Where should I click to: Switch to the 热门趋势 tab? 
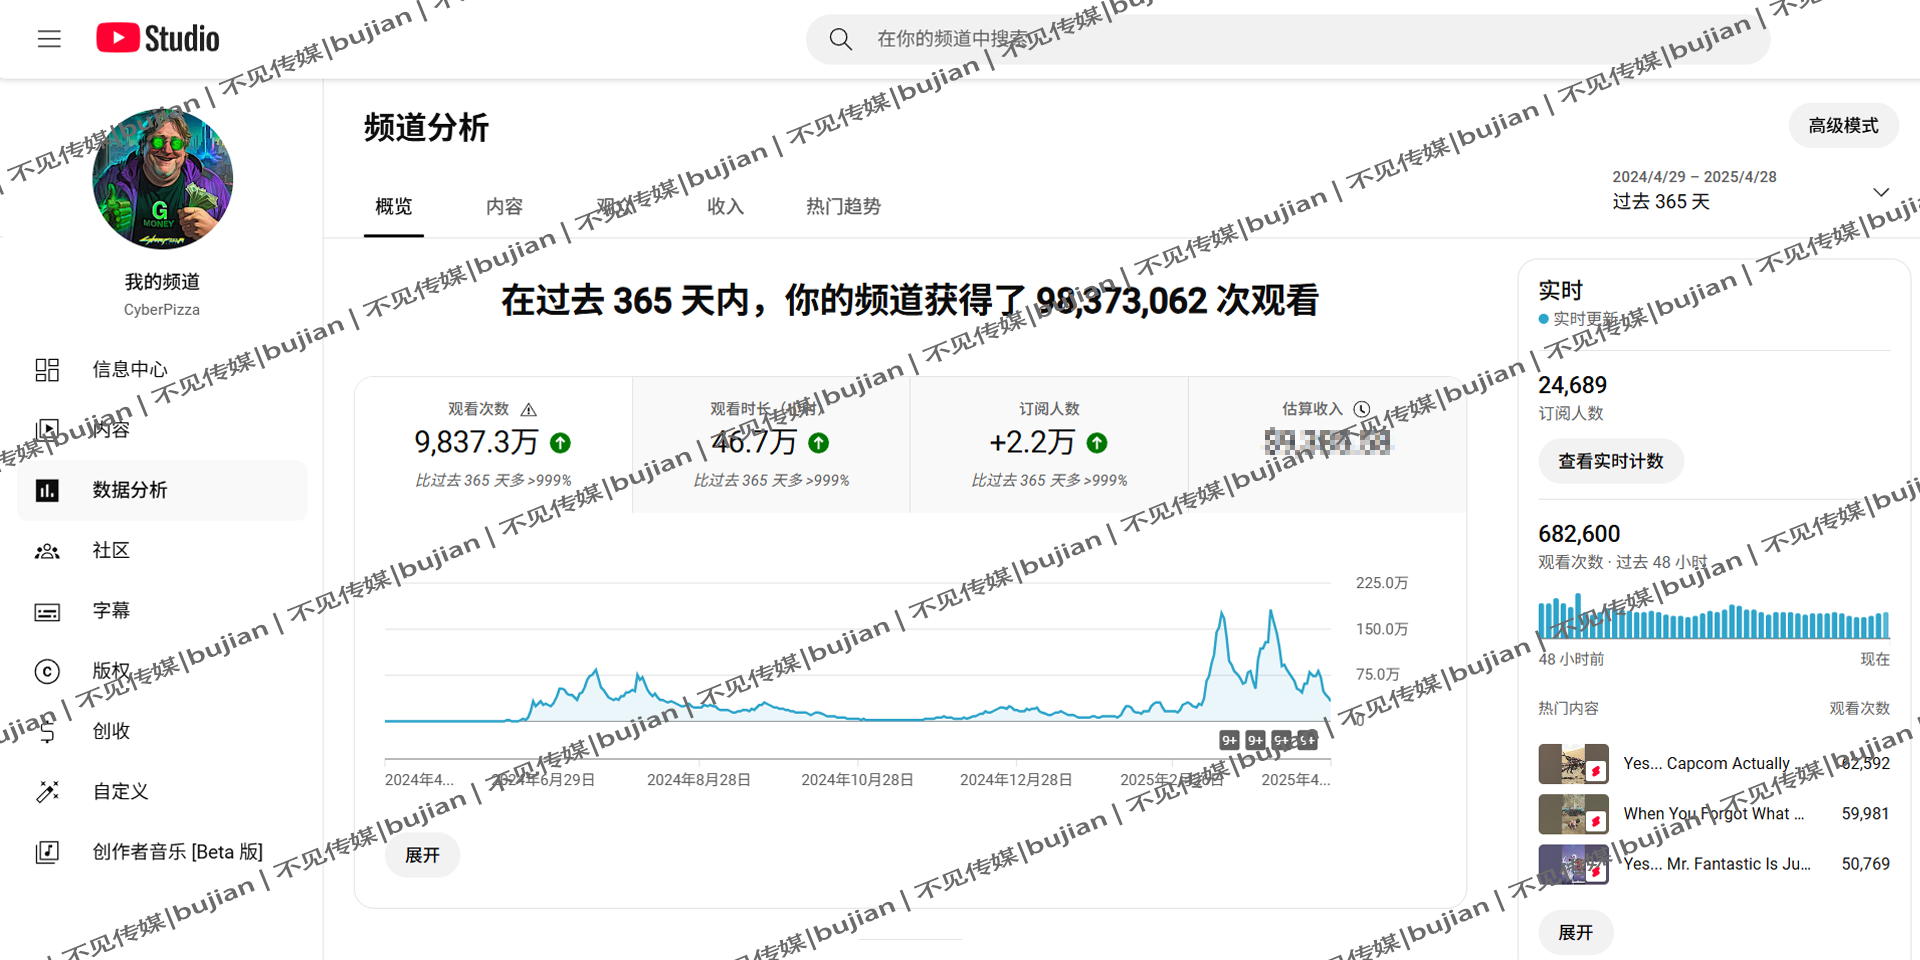[843, 207]
